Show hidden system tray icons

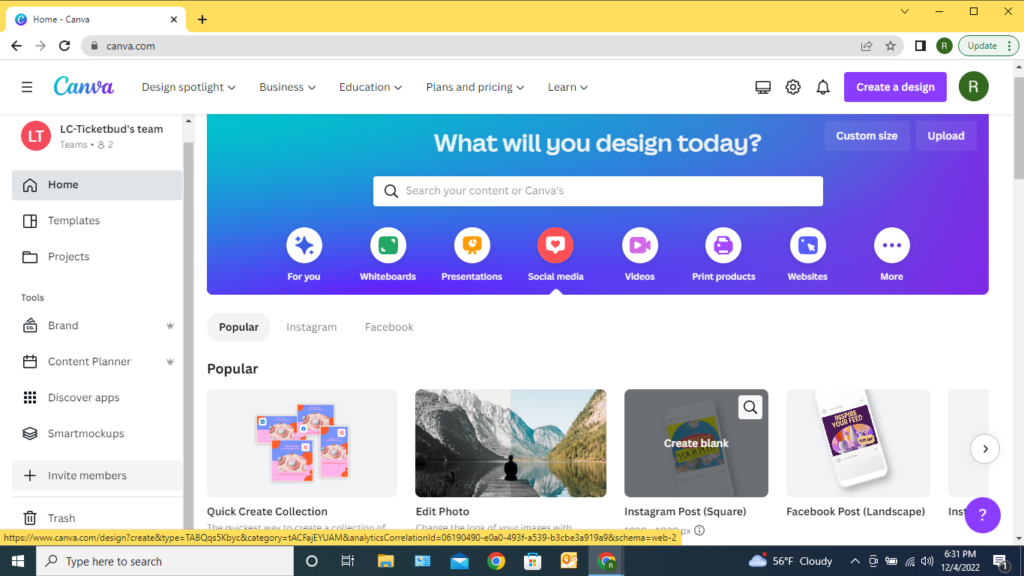pyautogui.click(x=855, y=561)
